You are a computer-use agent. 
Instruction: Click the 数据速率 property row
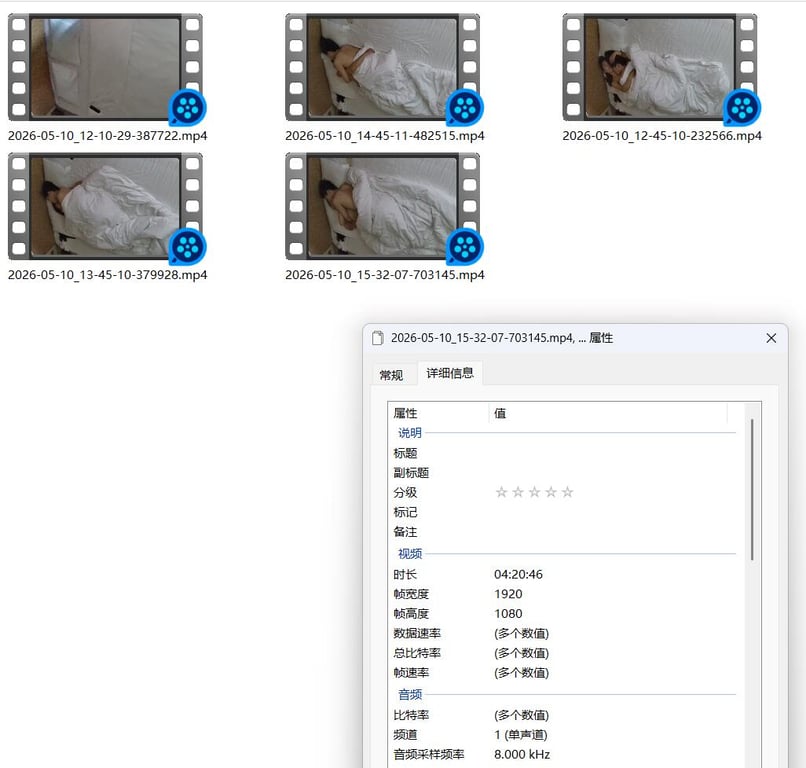(x=564, y=633)
